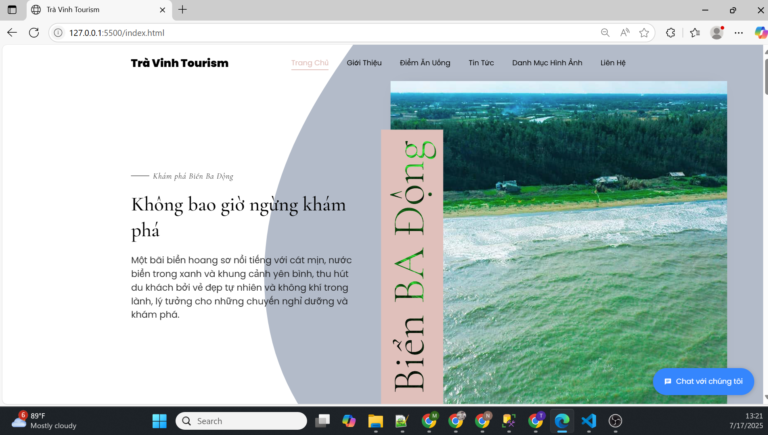The width and height of the screenshot is (768, 435).
Task: Go back to the previous page
Action: click(x=12, y=33)
